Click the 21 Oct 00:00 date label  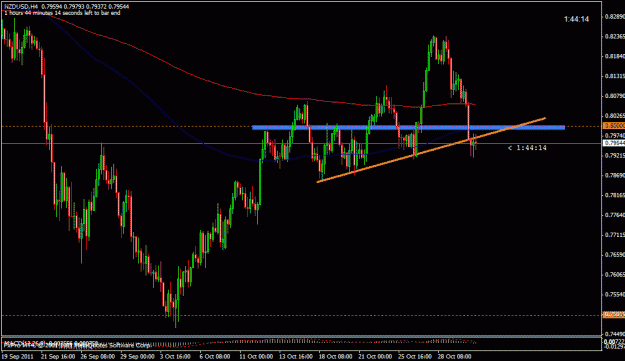coord(375,356)
